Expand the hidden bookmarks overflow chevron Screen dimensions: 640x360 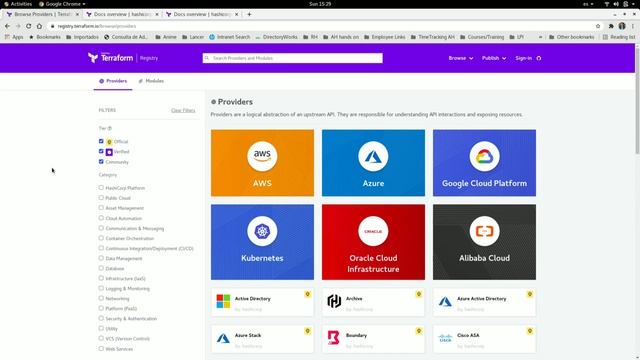(540, 37)
